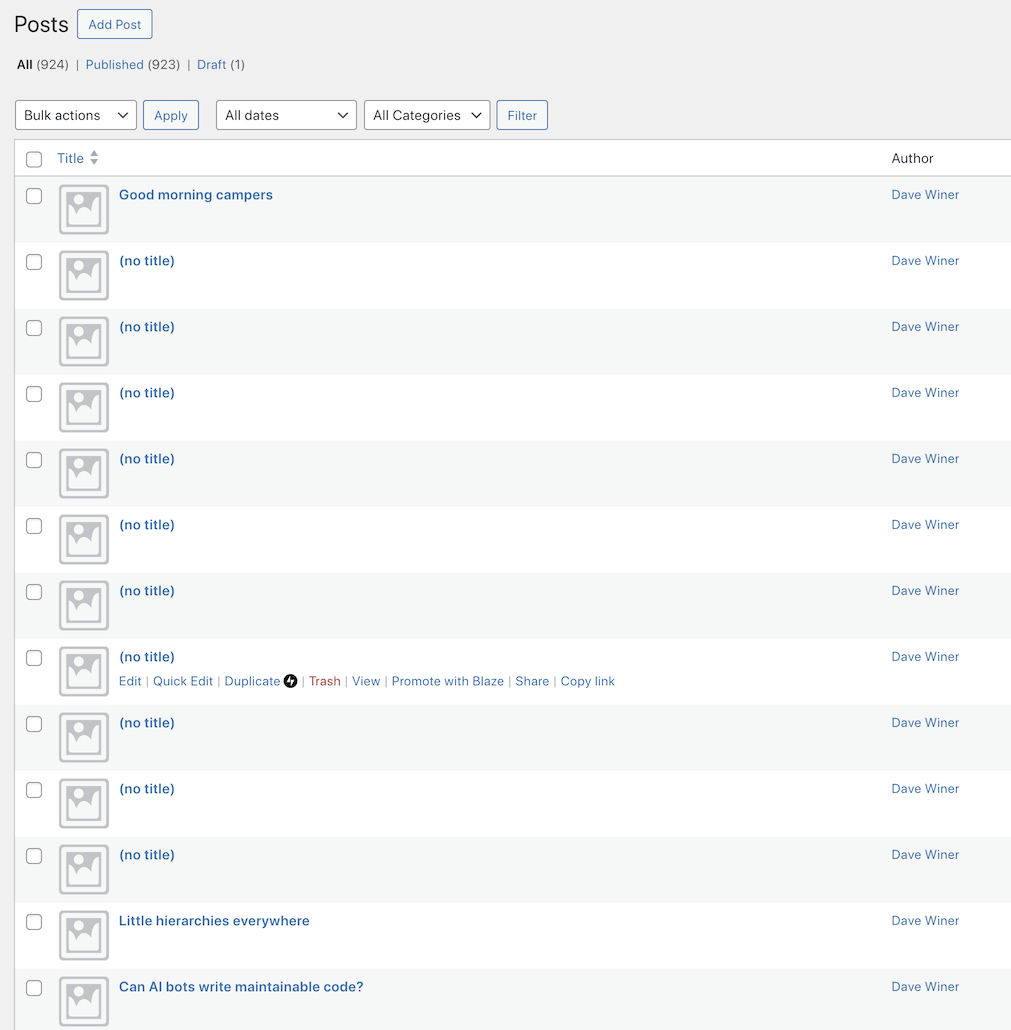Select checkbox for Little hierarchies everywhere
The height and width of the screenshot is (1030, 1011).
pyautogui.click(x=34, y=922)
